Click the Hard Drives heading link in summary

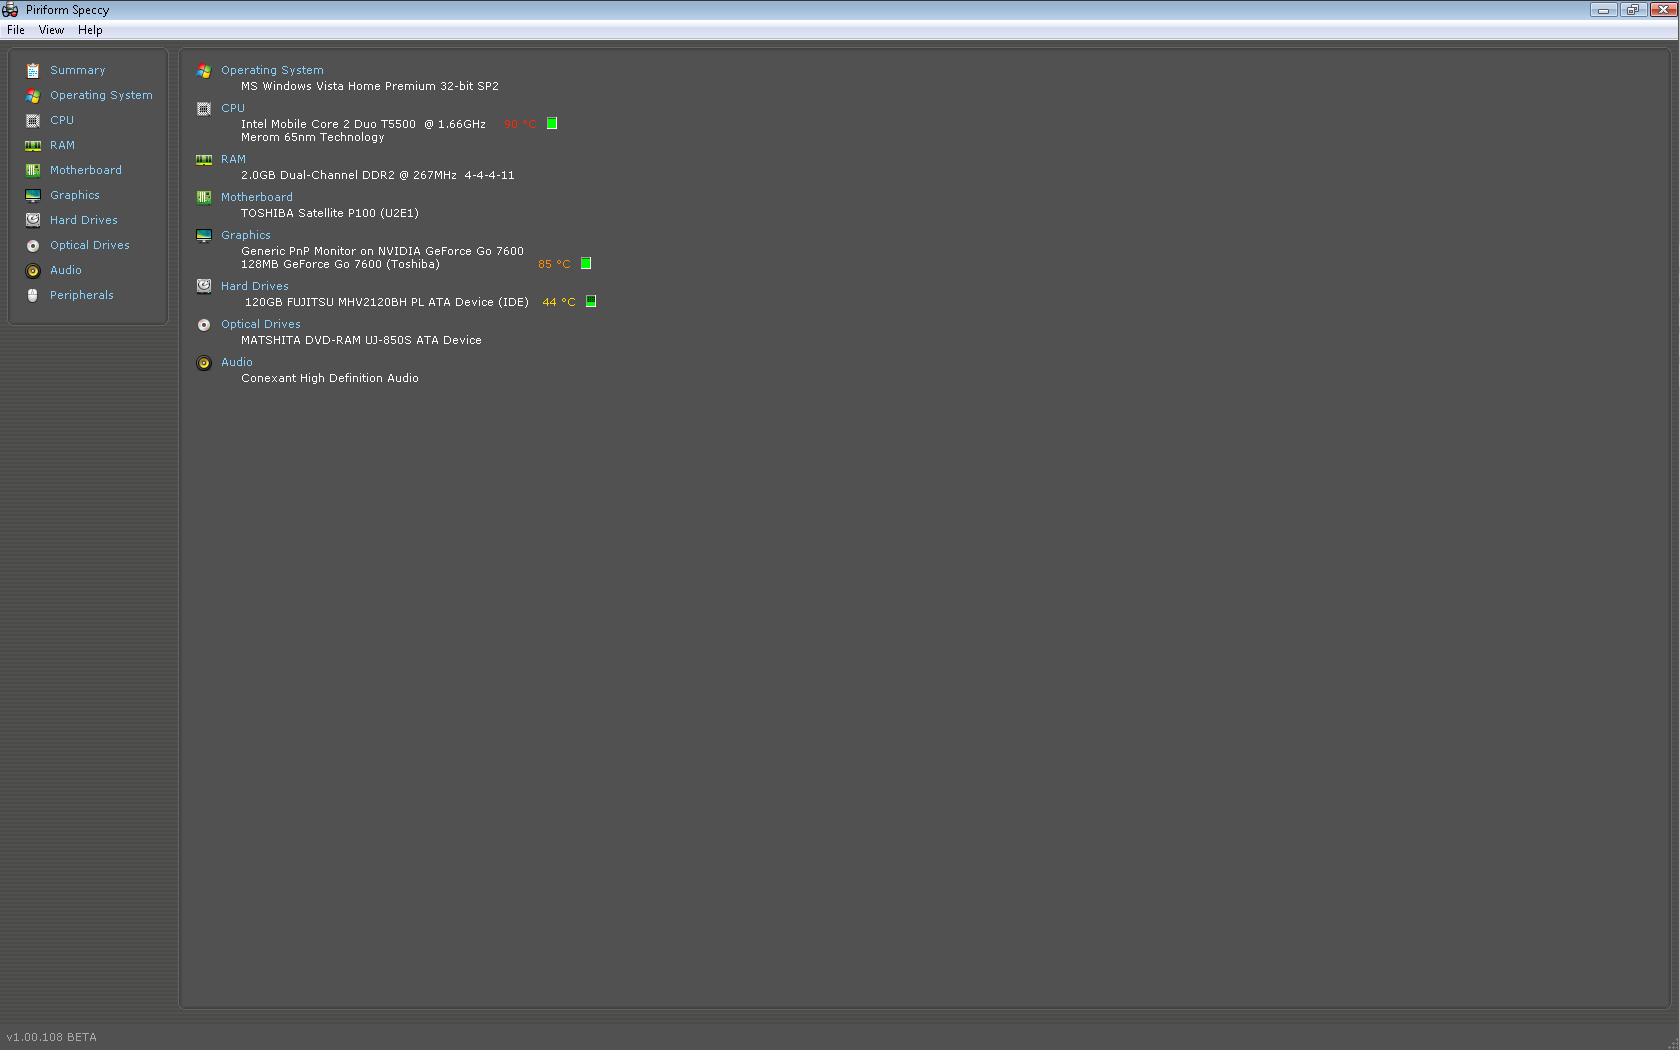tap(255, 286)
